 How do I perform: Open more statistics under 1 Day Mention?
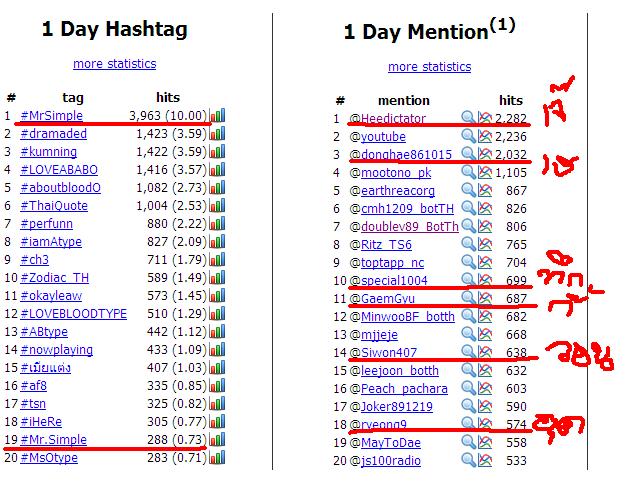point(429,67)
